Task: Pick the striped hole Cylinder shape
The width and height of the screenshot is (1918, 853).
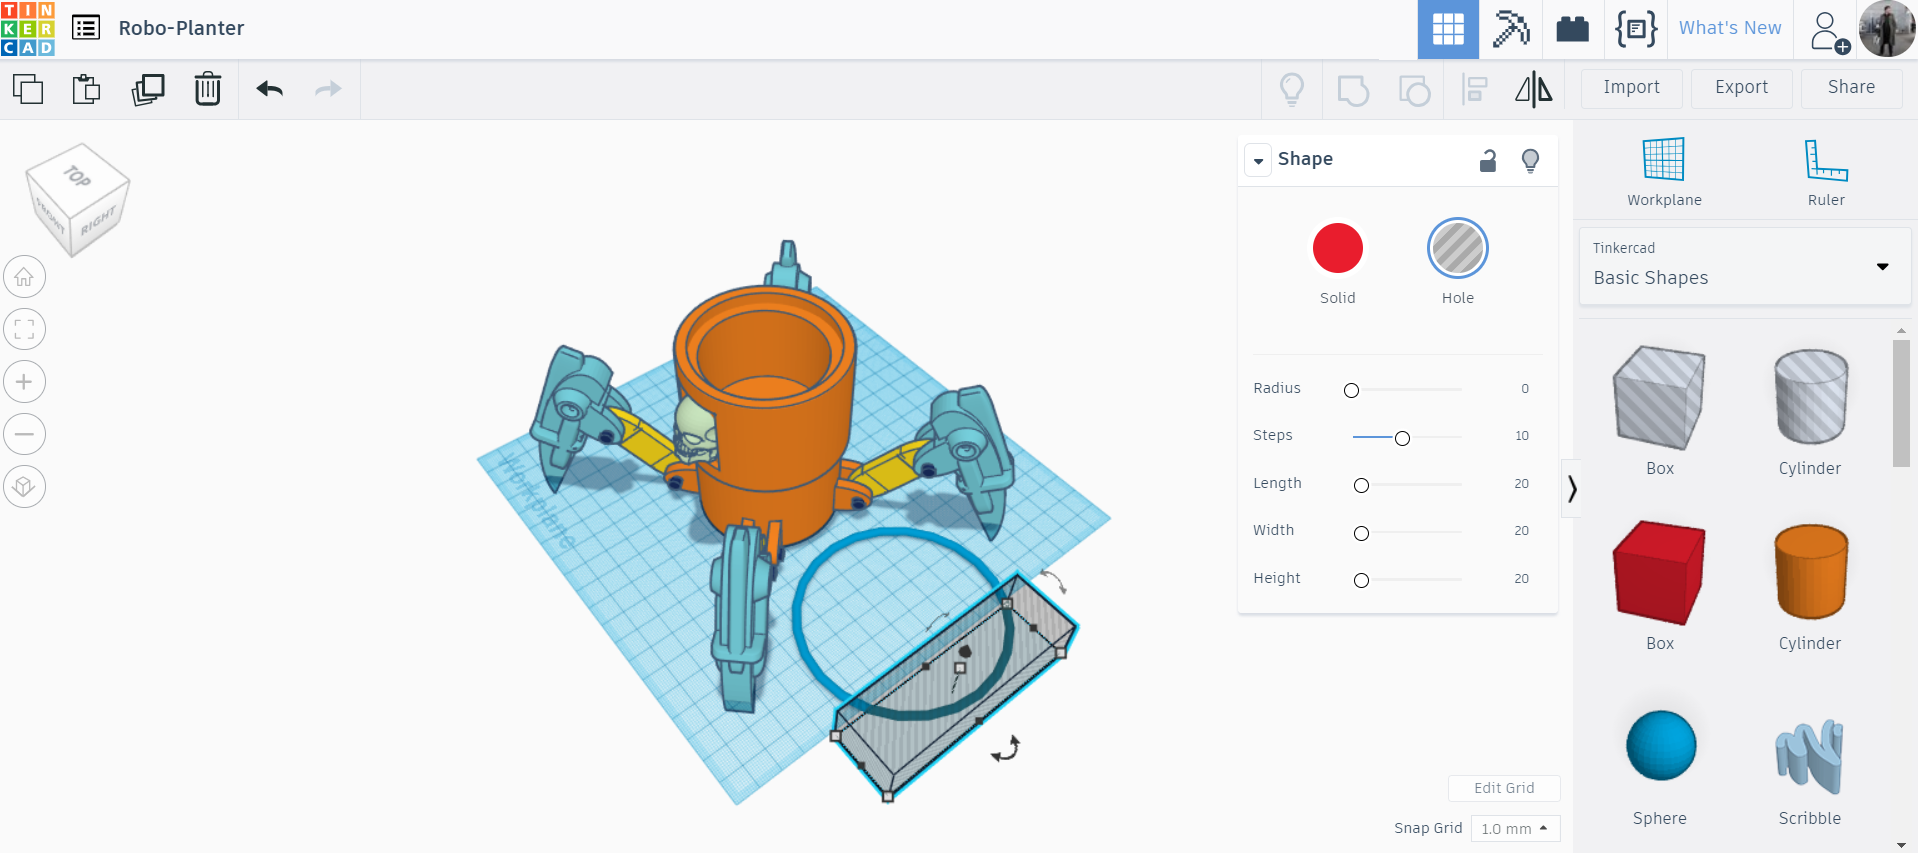Action: click(1811, 397)
